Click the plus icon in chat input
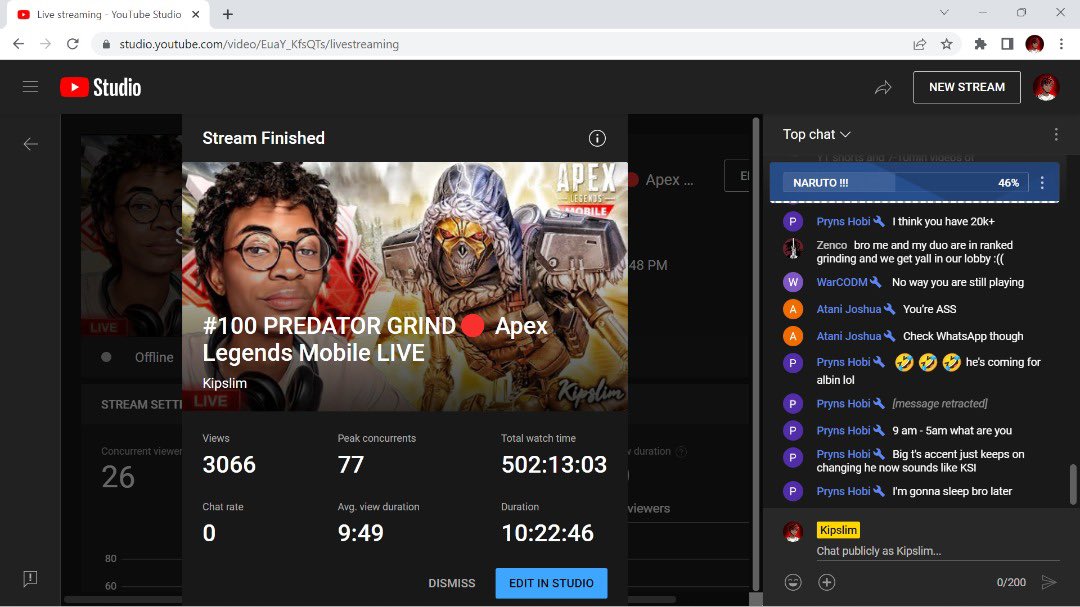The height and width of the screenshot is (607, 1080). [827, 582]
